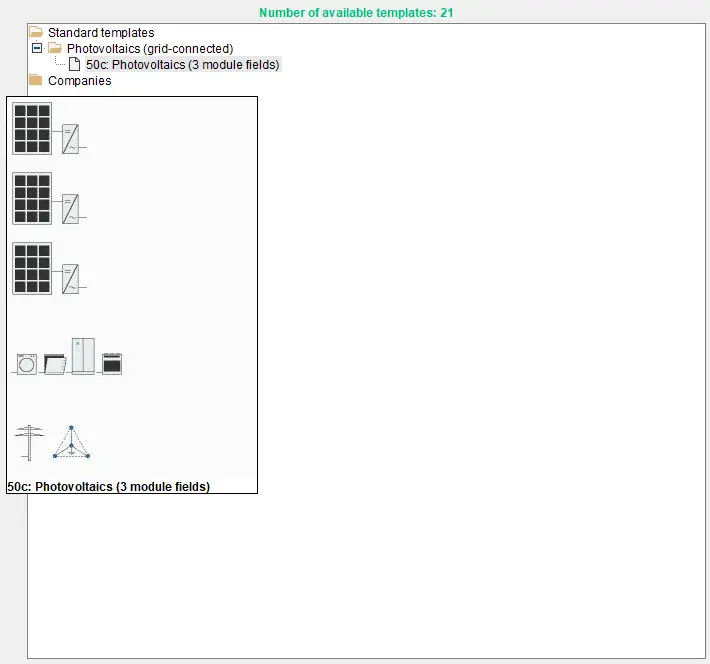The width and height of the screenshot is (710, 664).
Task: Click the document icon beside template 50c
Action: (x=74, y=65)
